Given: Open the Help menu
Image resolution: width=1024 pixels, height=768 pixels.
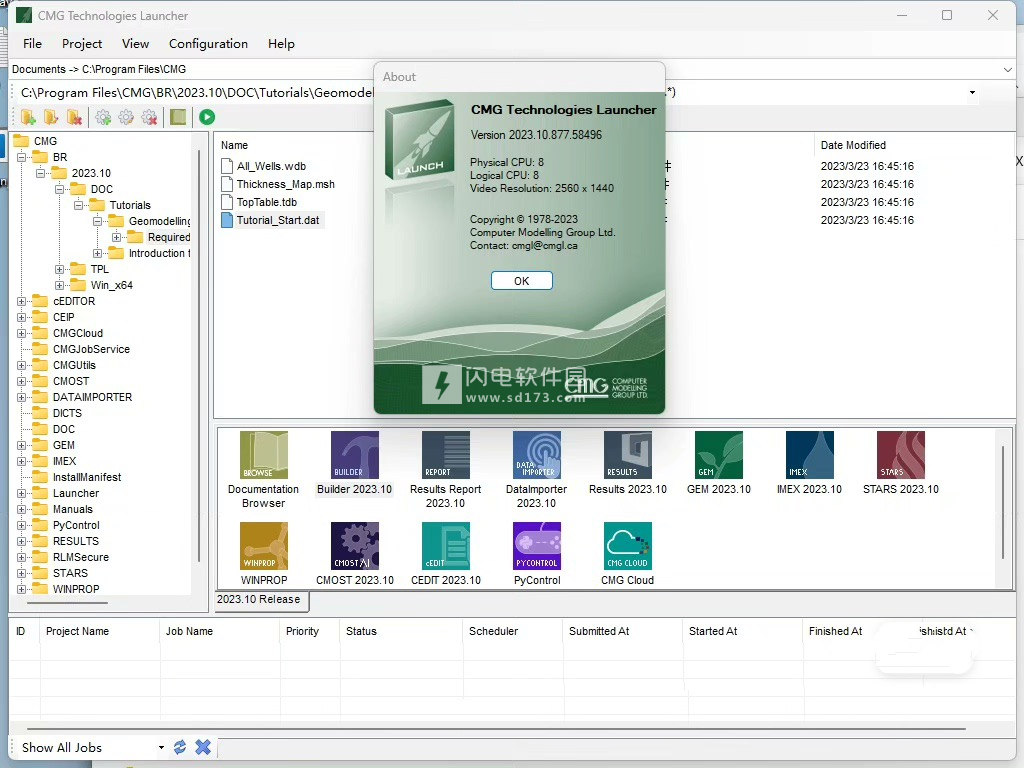Looking at the screenshot, I should click(281, 44).
